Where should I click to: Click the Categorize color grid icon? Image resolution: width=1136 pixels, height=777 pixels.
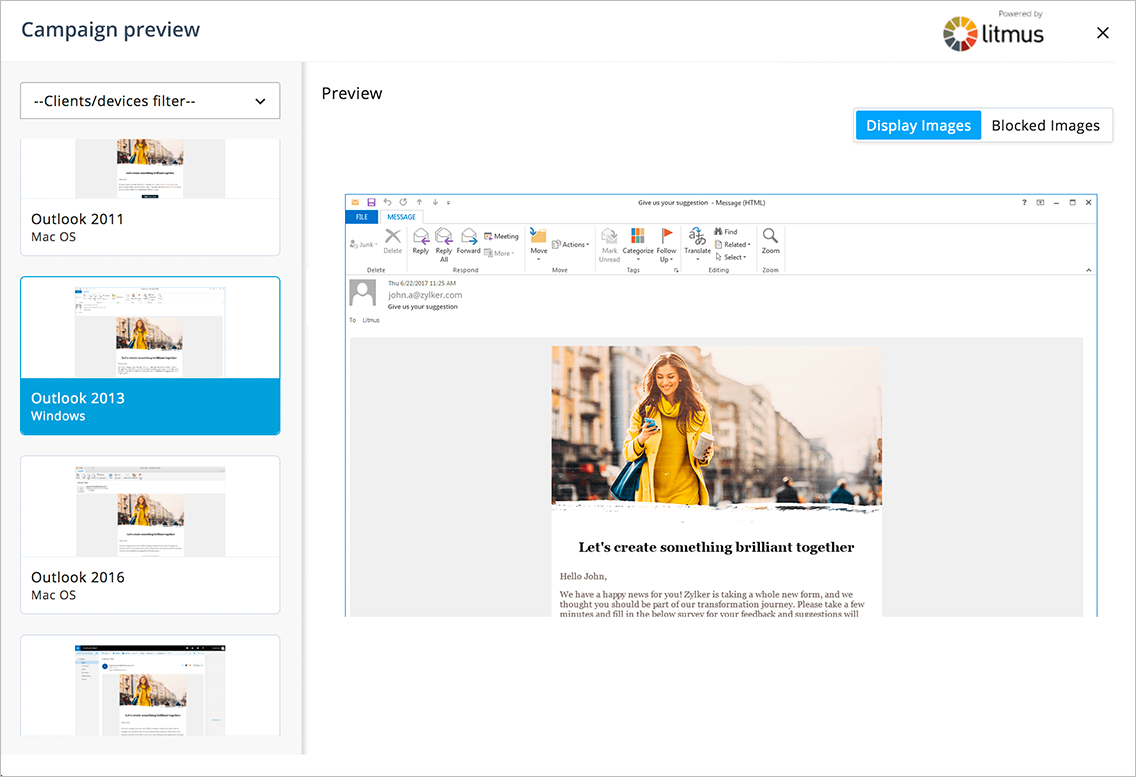click(638, 237)
